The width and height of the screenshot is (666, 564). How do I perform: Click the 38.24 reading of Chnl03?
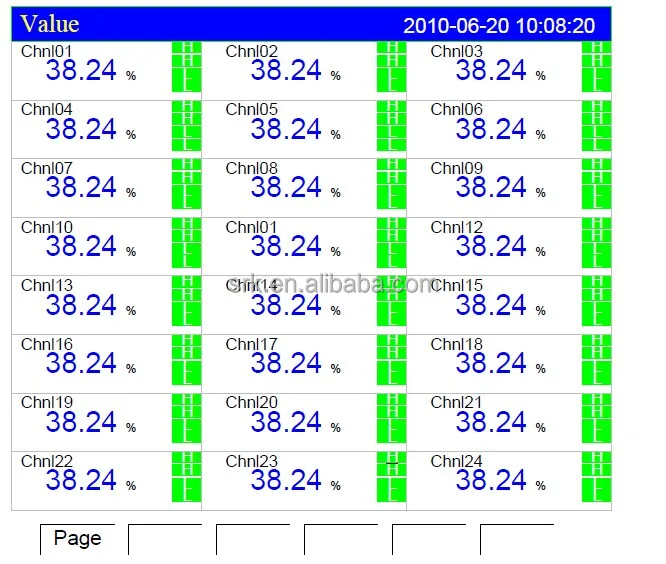coord(491,70)
